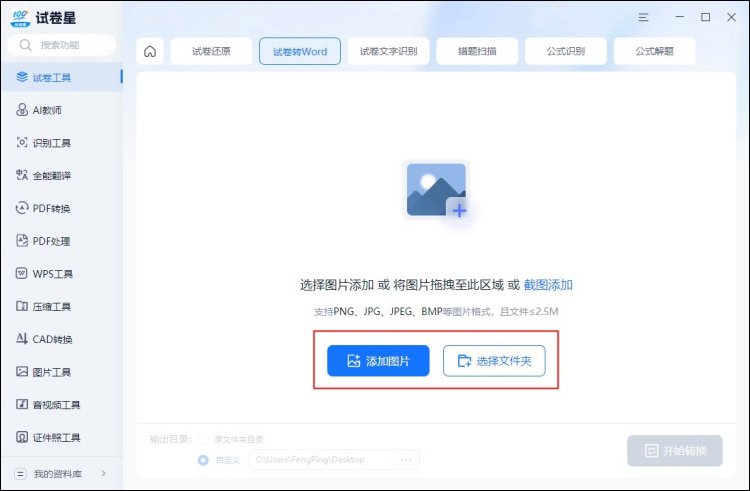Switch to 试卷文字识别 tab
750x491 pixels.
(x=388, y=51)
